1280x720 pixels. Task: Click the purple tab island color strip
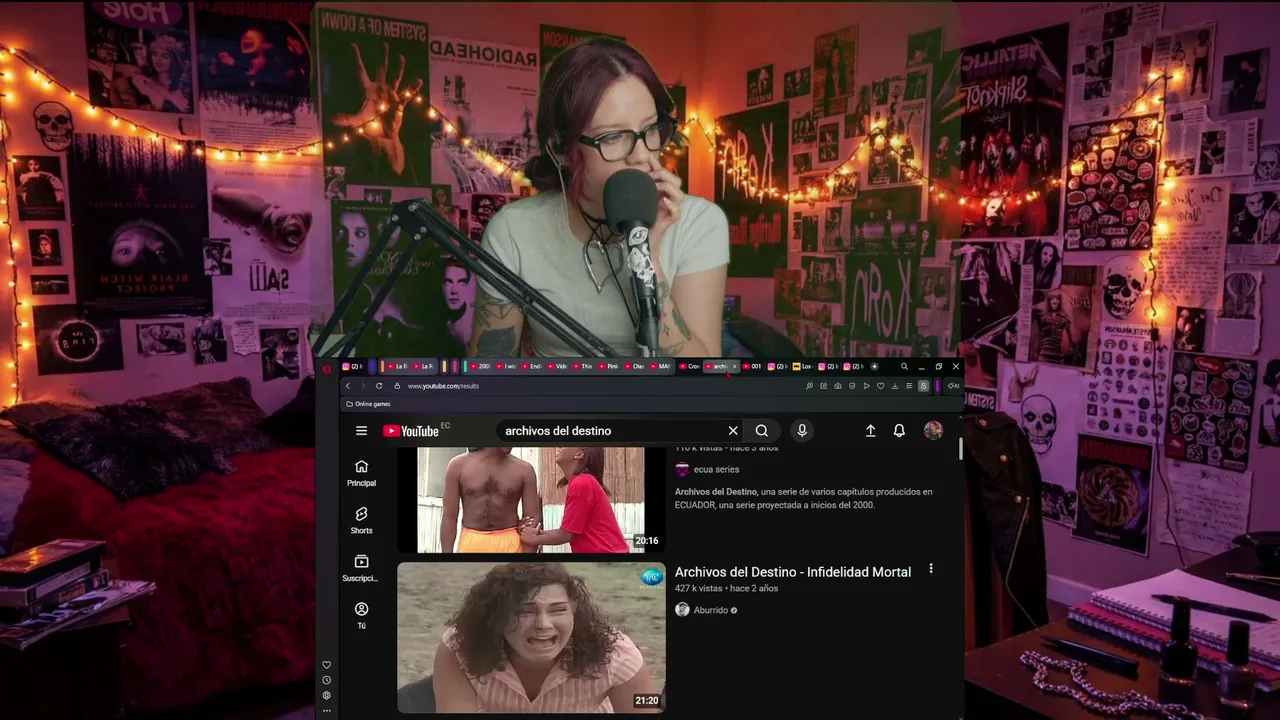[372, 367]
